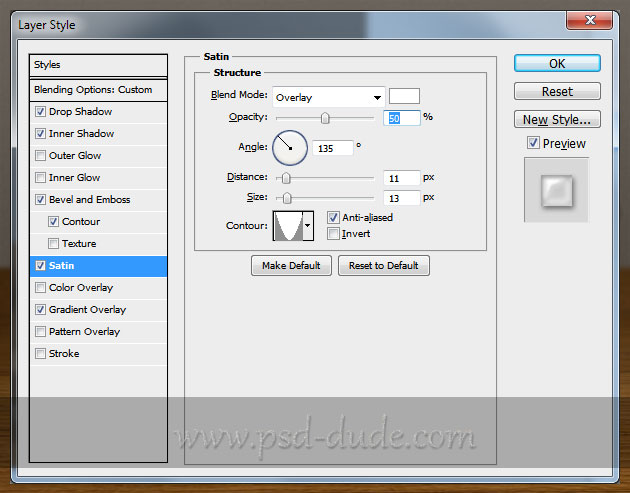Toggle the Preview checkbox
Screen dimensions: 630x493
[533, 143]
